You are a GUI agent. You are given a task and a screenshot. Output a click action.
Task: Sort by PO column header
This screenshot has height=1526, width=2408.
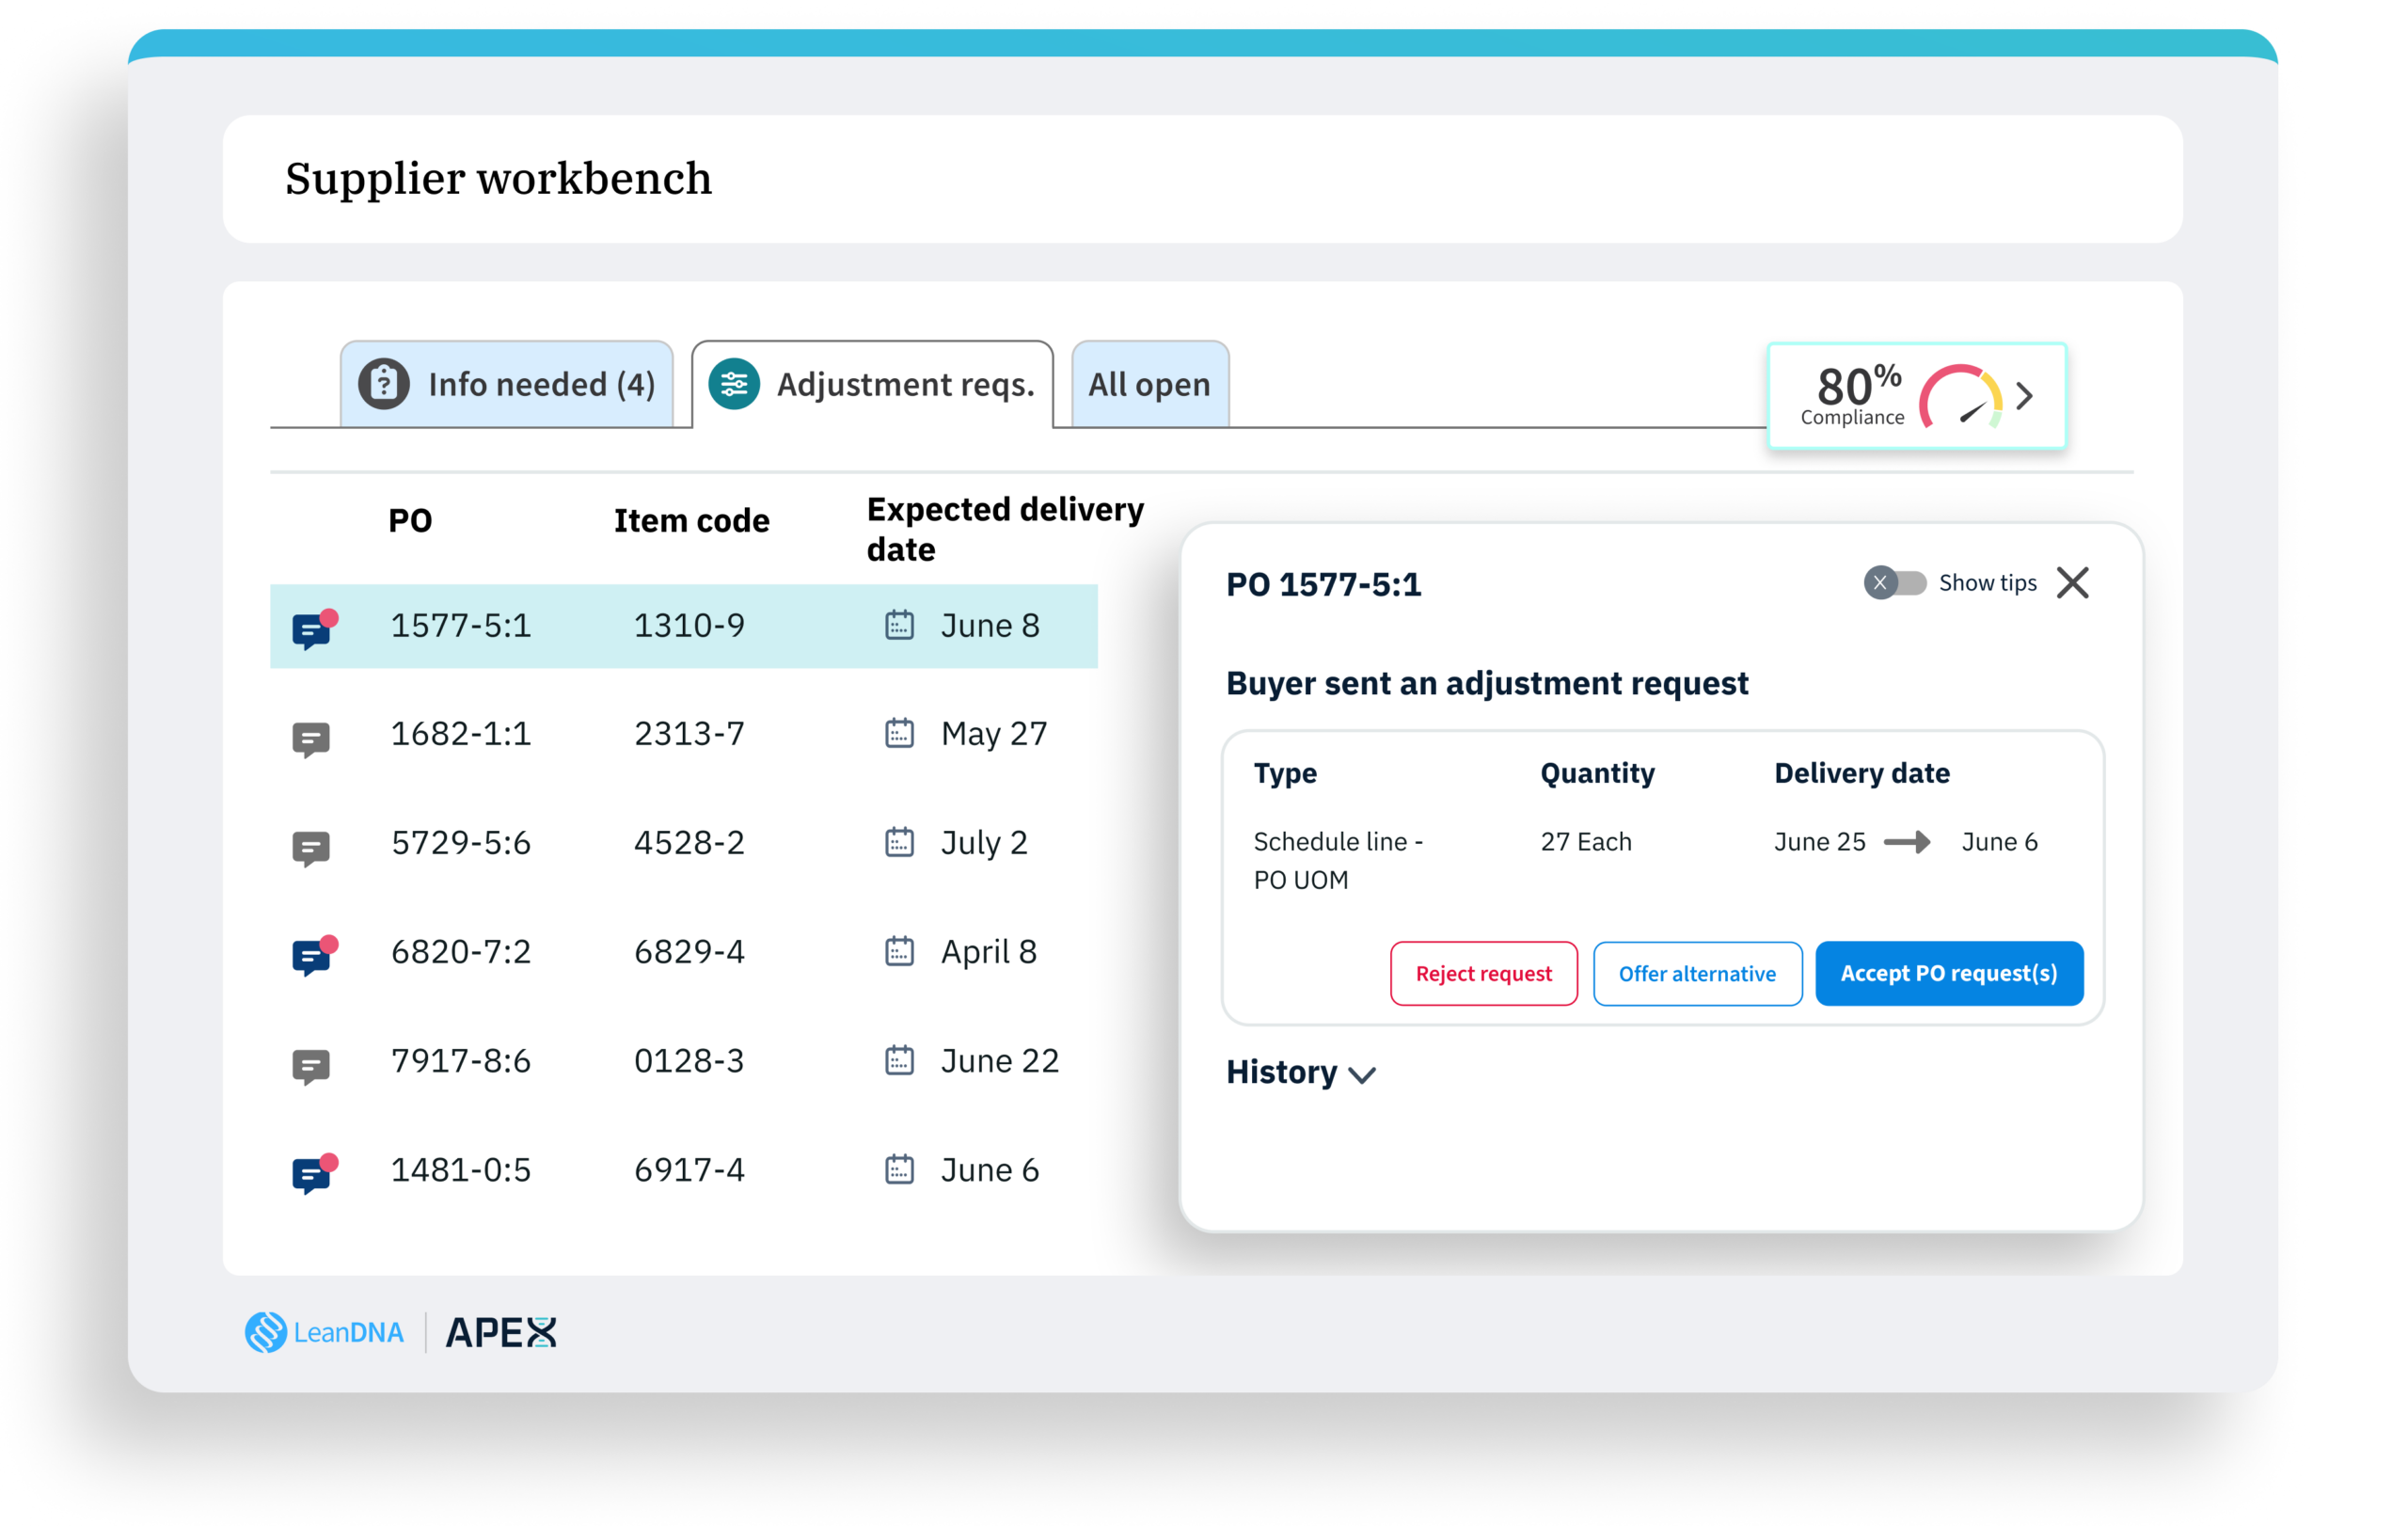(410, 521)
